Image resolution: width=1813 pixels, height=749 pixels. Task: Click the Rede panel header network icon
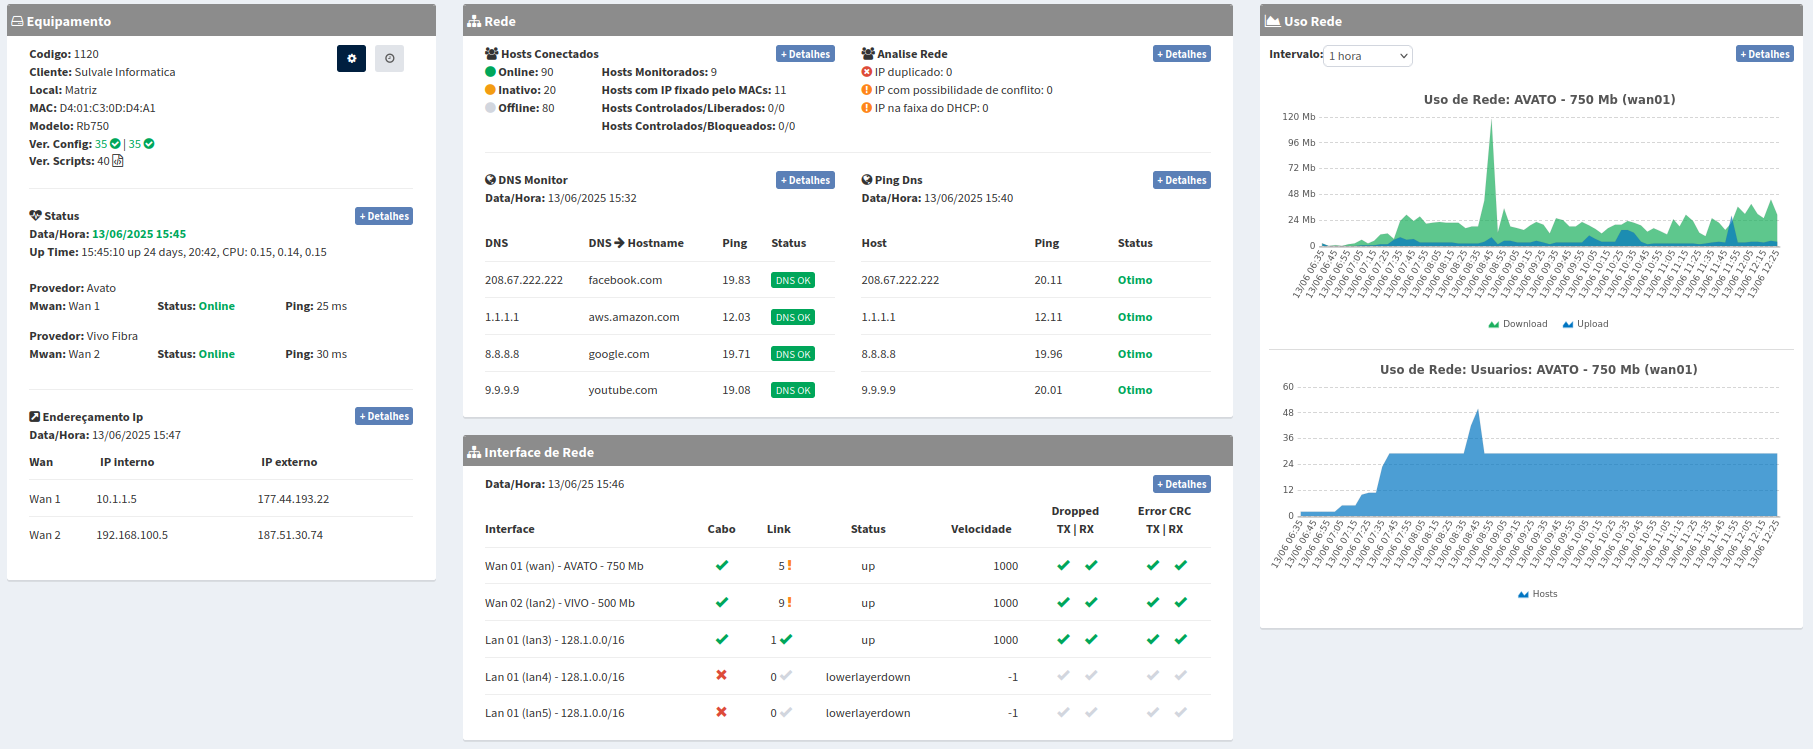(474, 21)
